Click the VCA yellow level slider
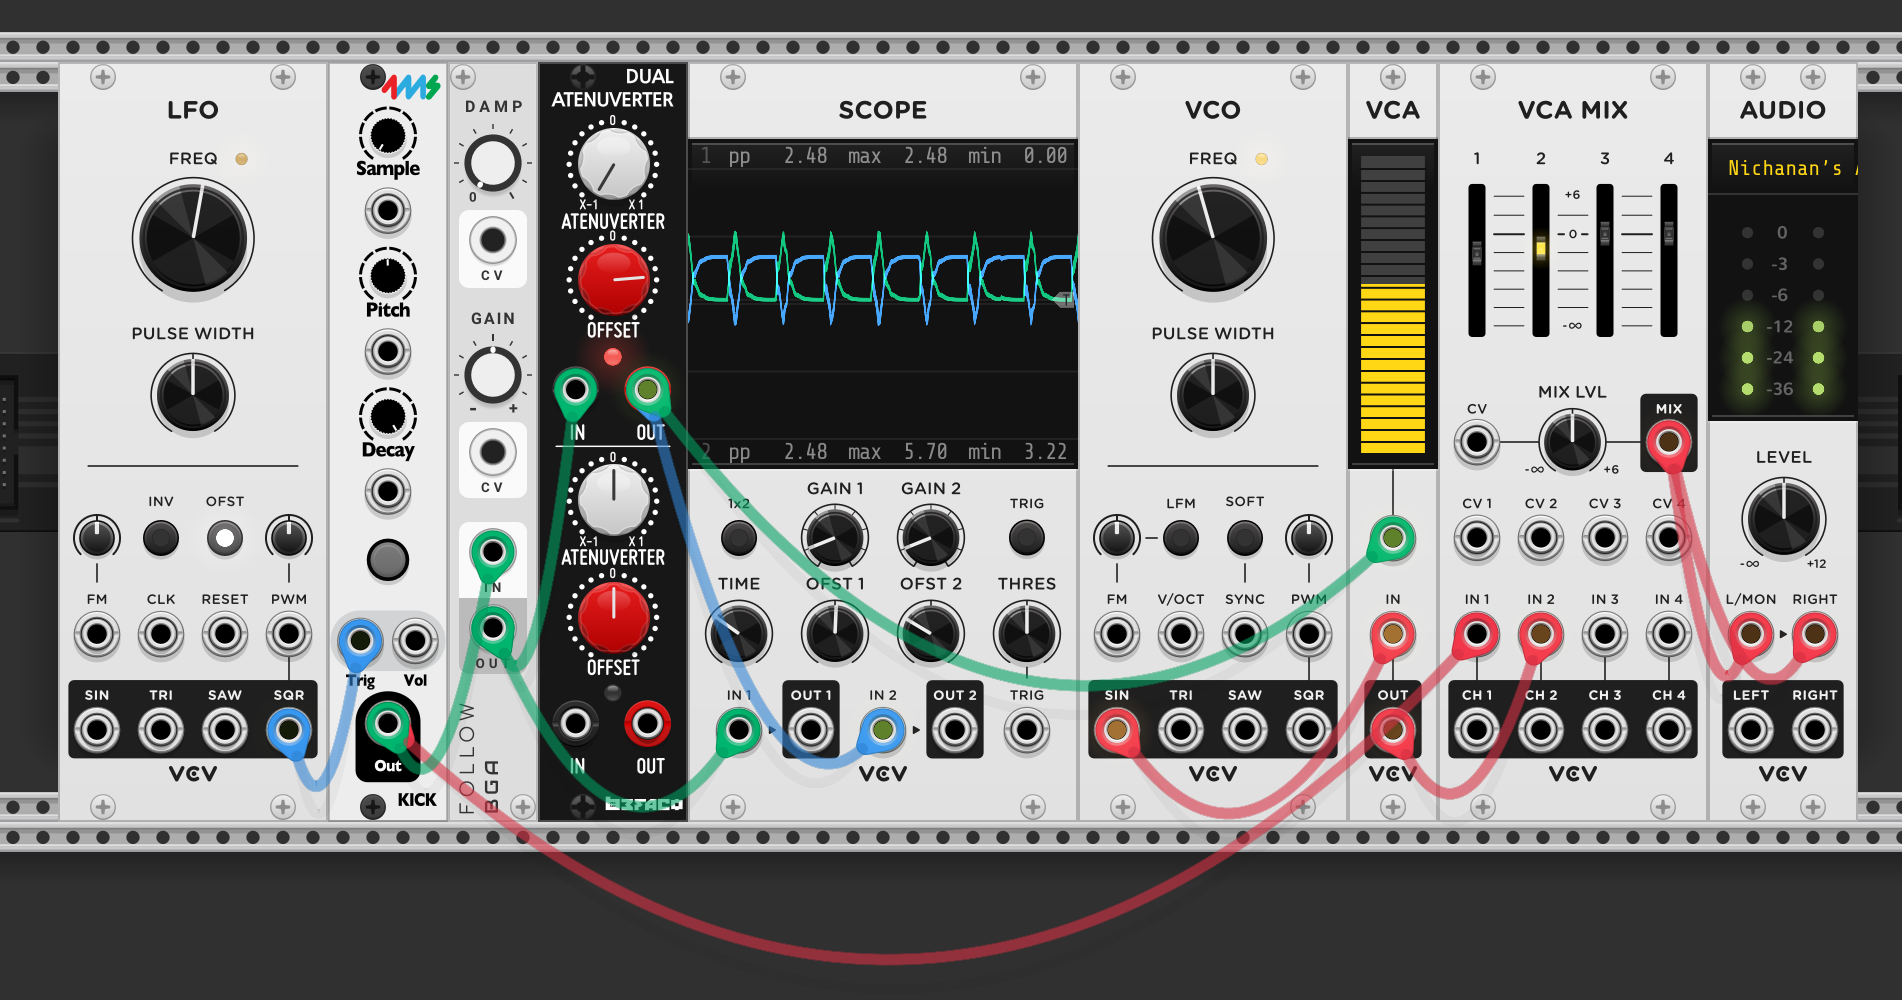 point(1393,304)
